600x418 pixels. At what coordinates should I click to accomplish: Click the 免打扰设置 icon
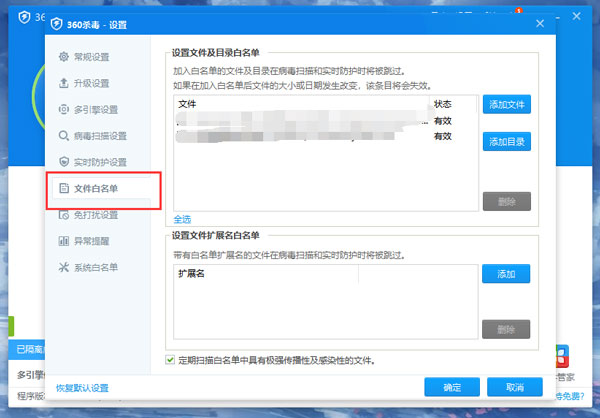click(x=64, y=215)
